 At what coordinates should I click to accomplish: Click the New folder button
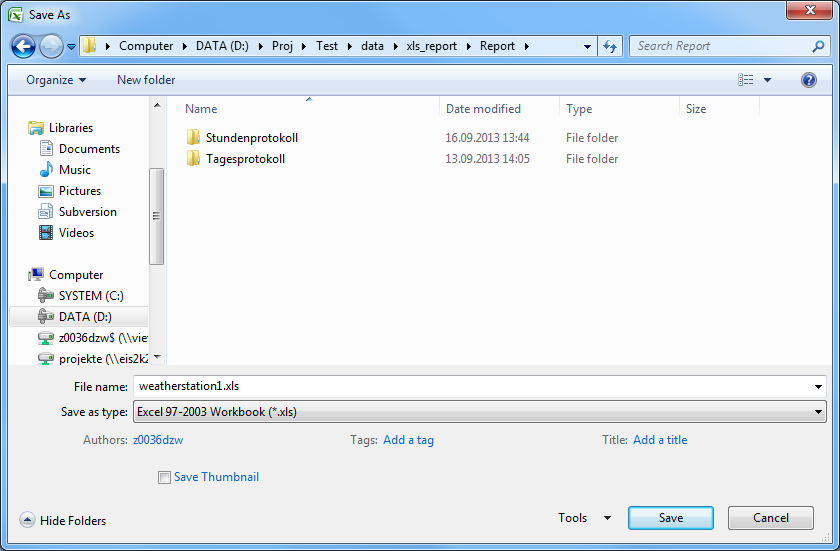pos(146,80)
